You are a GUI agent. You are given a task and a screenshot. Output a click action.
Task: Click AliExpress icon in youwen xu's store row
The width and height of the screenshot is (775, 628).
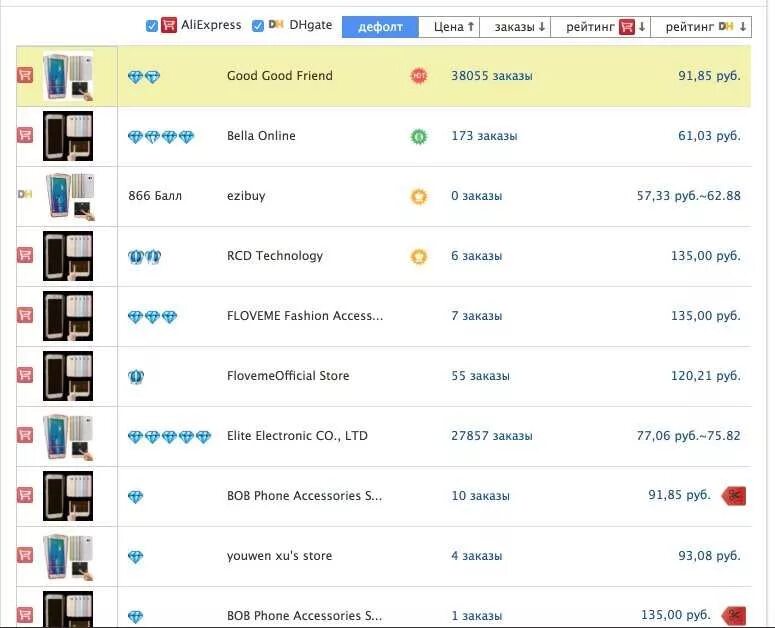tap(25, 555)
